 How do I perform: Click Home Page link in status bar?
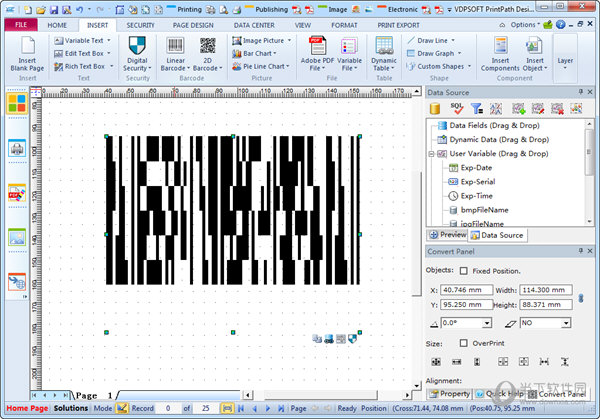[28, 408]
